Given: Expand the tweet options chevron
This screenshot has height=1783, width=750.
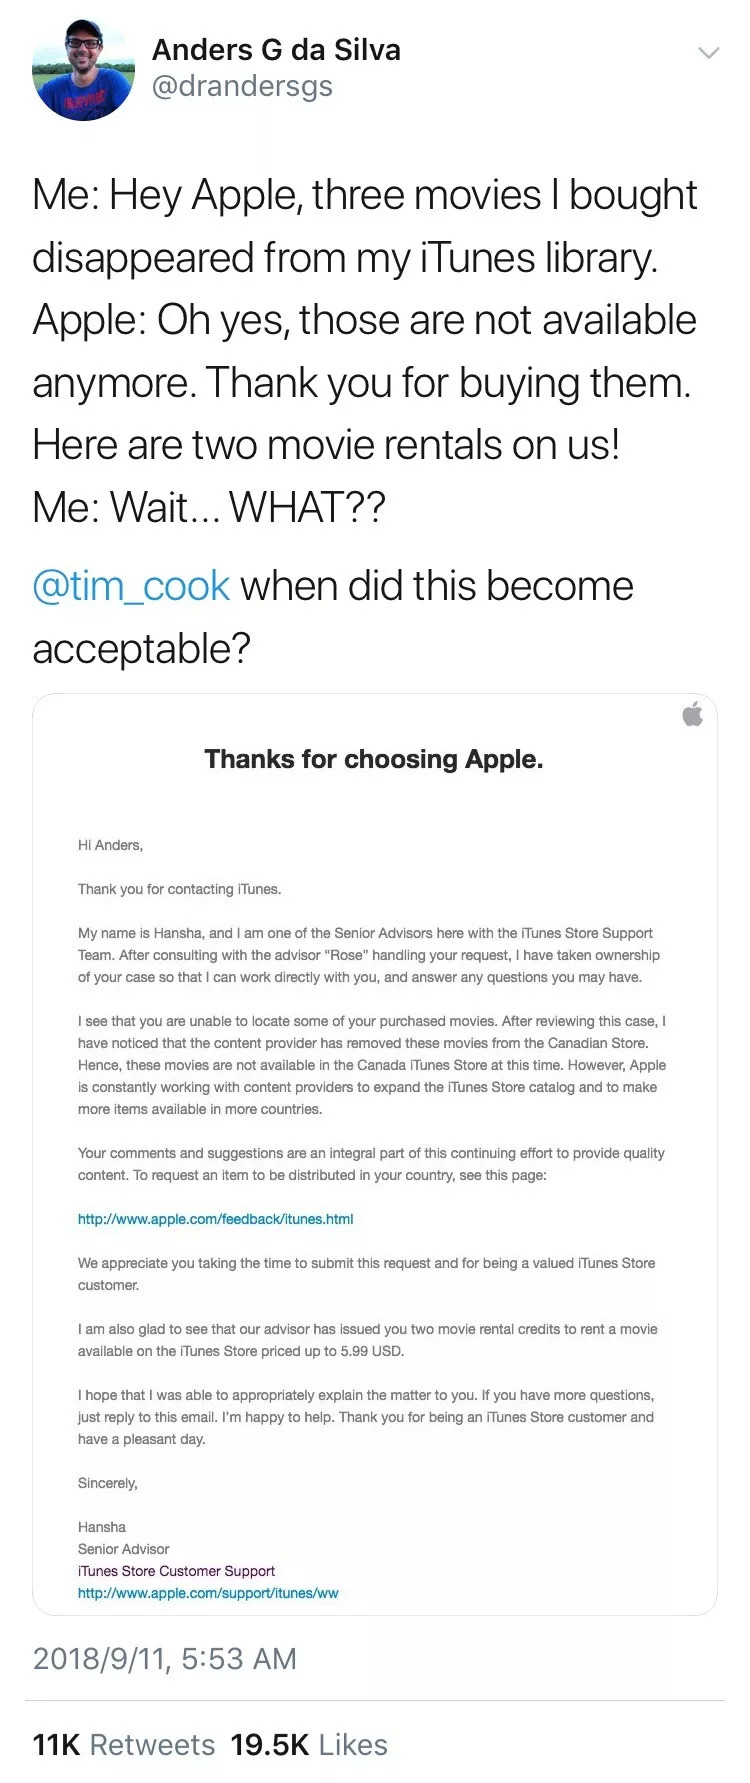Looking at the screenshot, I should pos(708,53).
